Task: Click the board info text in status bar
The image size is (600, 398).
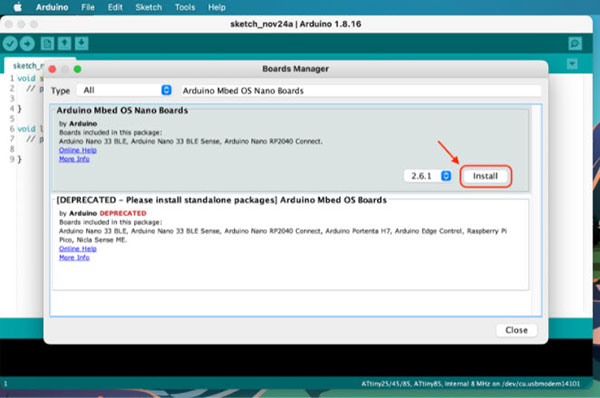Action: pyautogui.click(x=471, y=383)
